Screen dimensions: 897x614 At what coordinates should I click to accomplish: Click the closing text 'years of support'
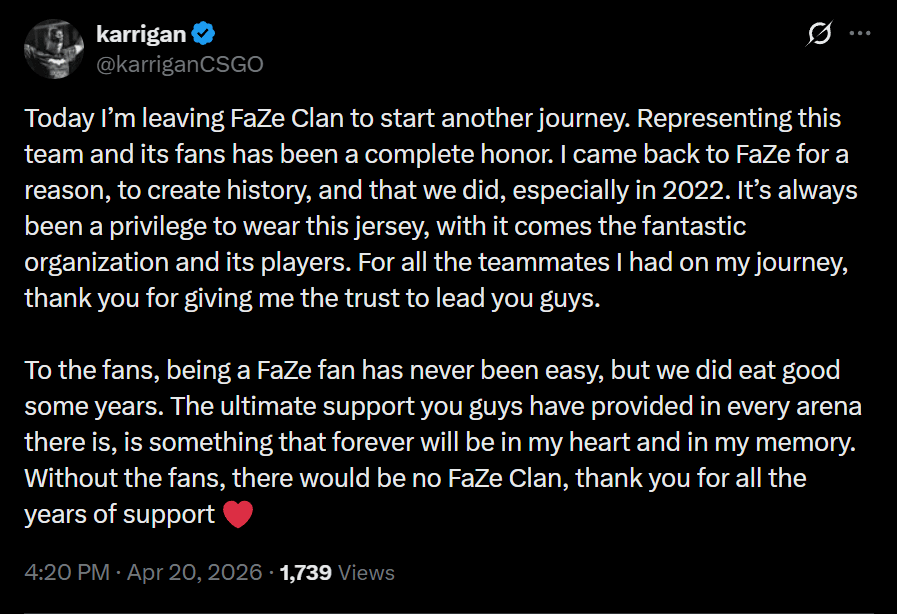(x=120, y=515)
